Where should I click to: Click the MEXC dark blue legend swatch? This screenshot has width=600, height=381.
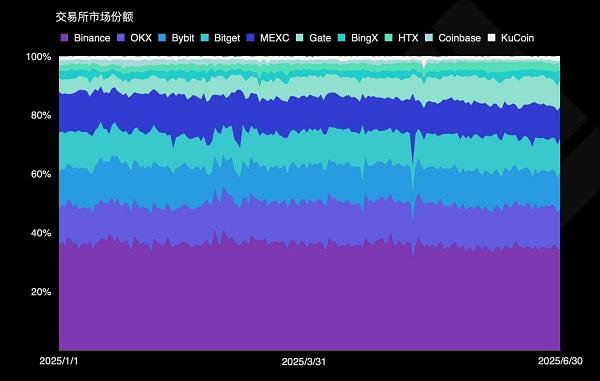coord(251,38)
